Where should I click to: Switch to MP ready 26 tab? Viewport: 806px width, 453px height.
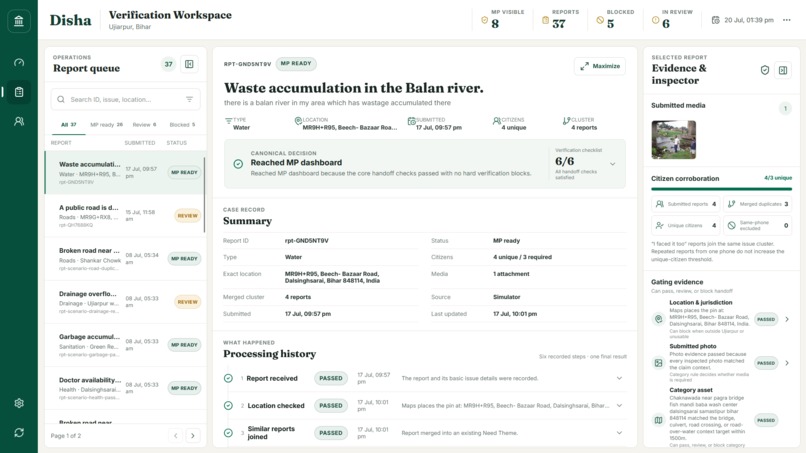pos(106,125)
